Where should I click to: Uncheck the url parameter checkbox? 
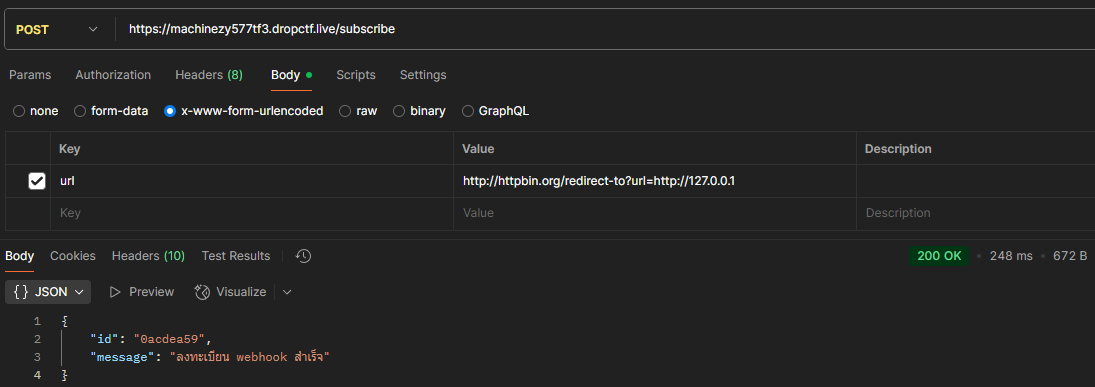(x=36, y=181)
